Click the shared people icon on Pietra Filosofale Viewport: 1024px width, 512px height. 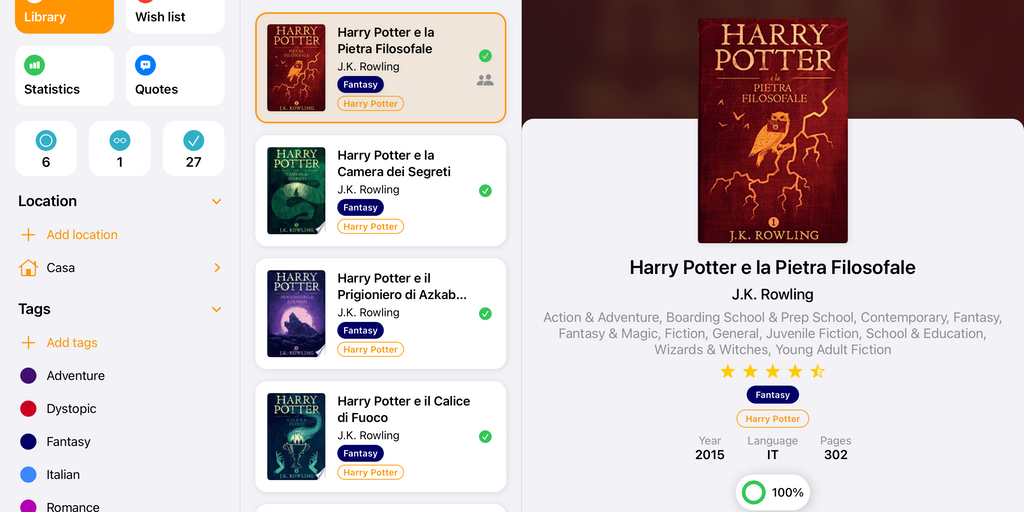coord(485,80)
